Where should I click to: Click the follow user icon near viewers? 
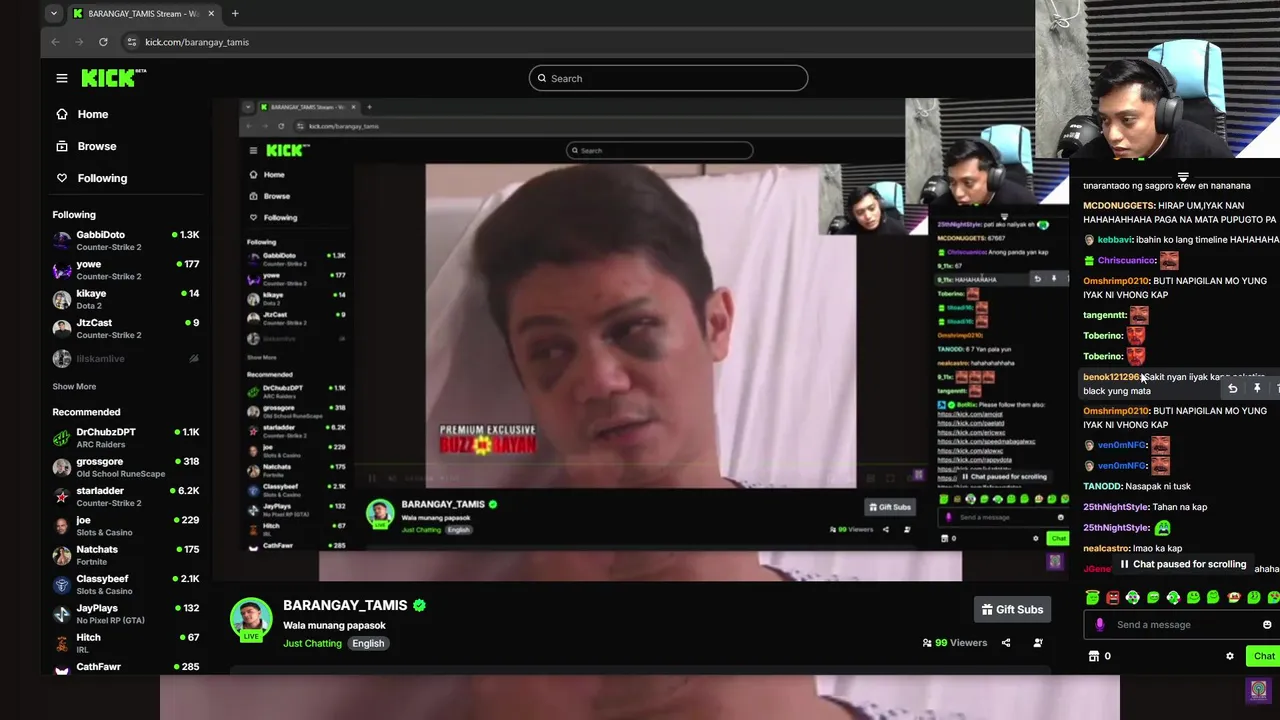tap(1038, 643)
